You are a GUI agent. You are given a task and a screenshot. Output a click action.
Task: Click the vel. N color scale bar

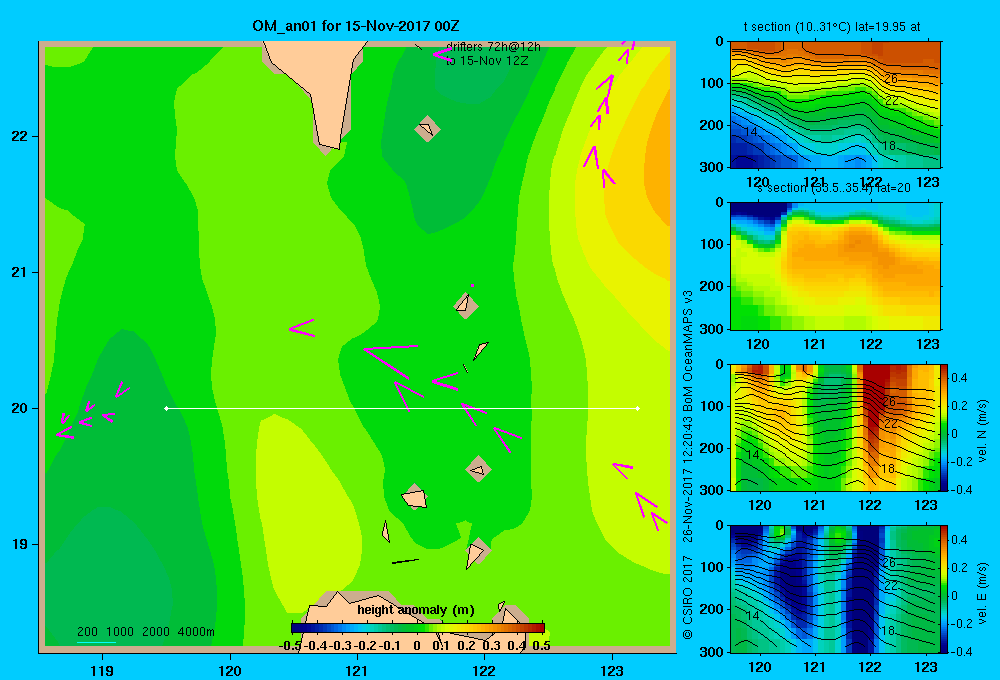pyautogui.click(x=944, y=427)
